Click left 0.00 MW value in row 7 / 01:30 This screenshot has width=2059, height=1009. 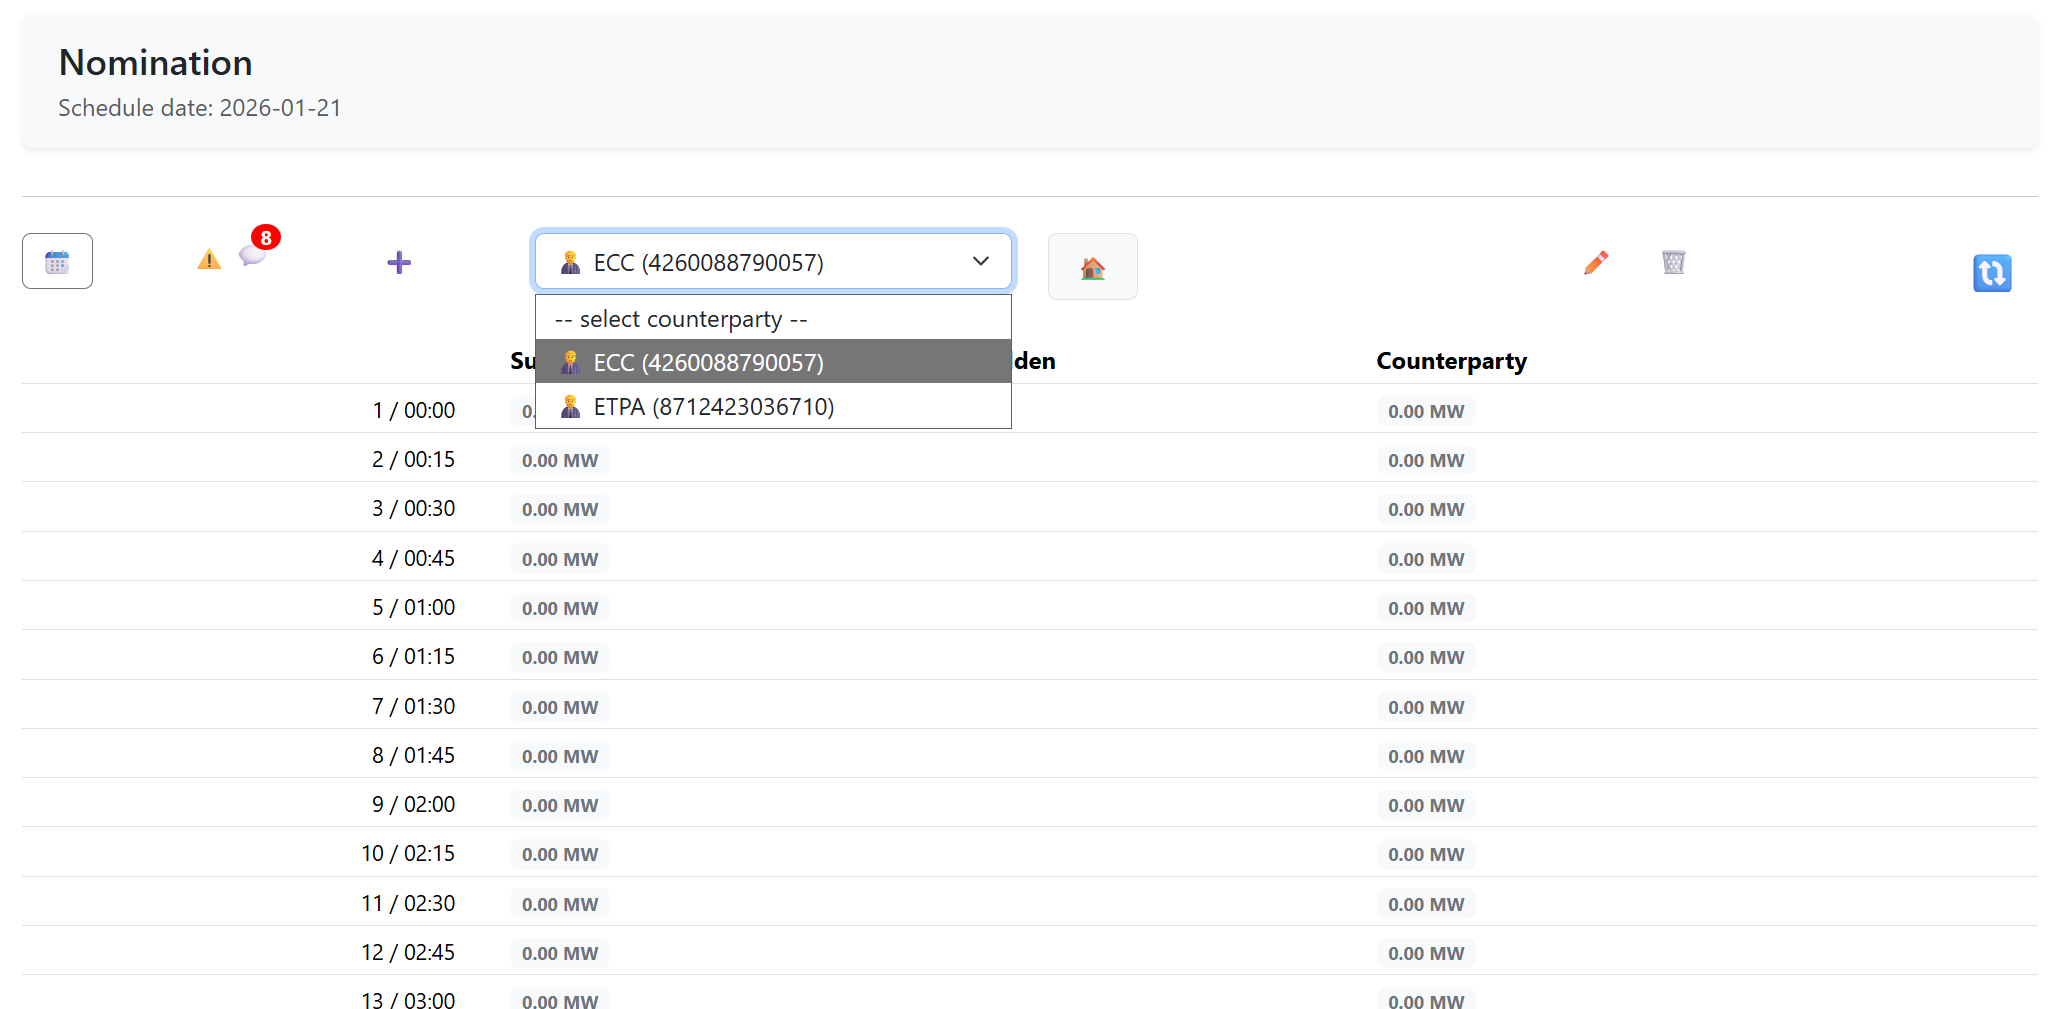(560, 707)
